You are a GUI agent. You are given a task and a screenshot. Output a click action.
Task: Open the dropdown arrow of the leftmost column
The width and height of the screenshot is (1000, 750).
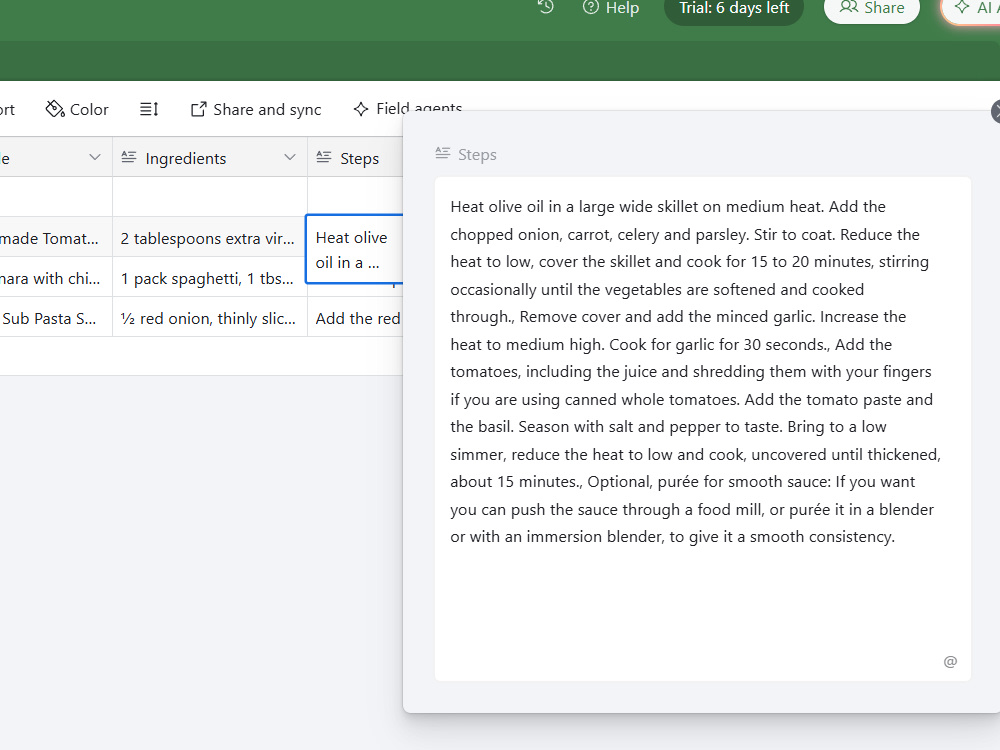pyautogui.click(x=95, y=158)
